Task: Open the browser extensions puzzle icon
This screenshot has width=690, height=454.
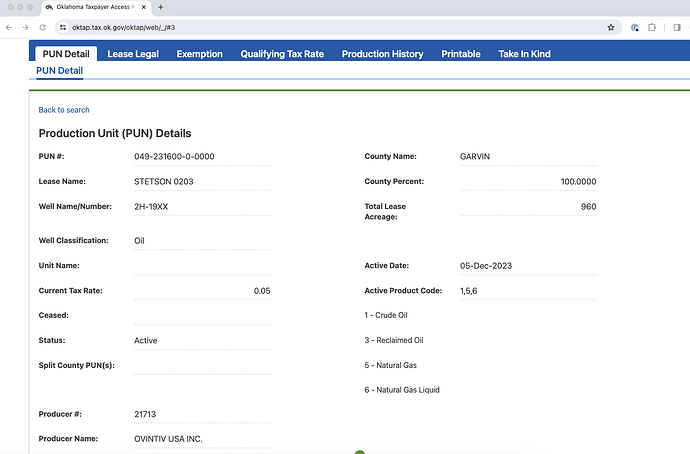Action: click(653, 27)
